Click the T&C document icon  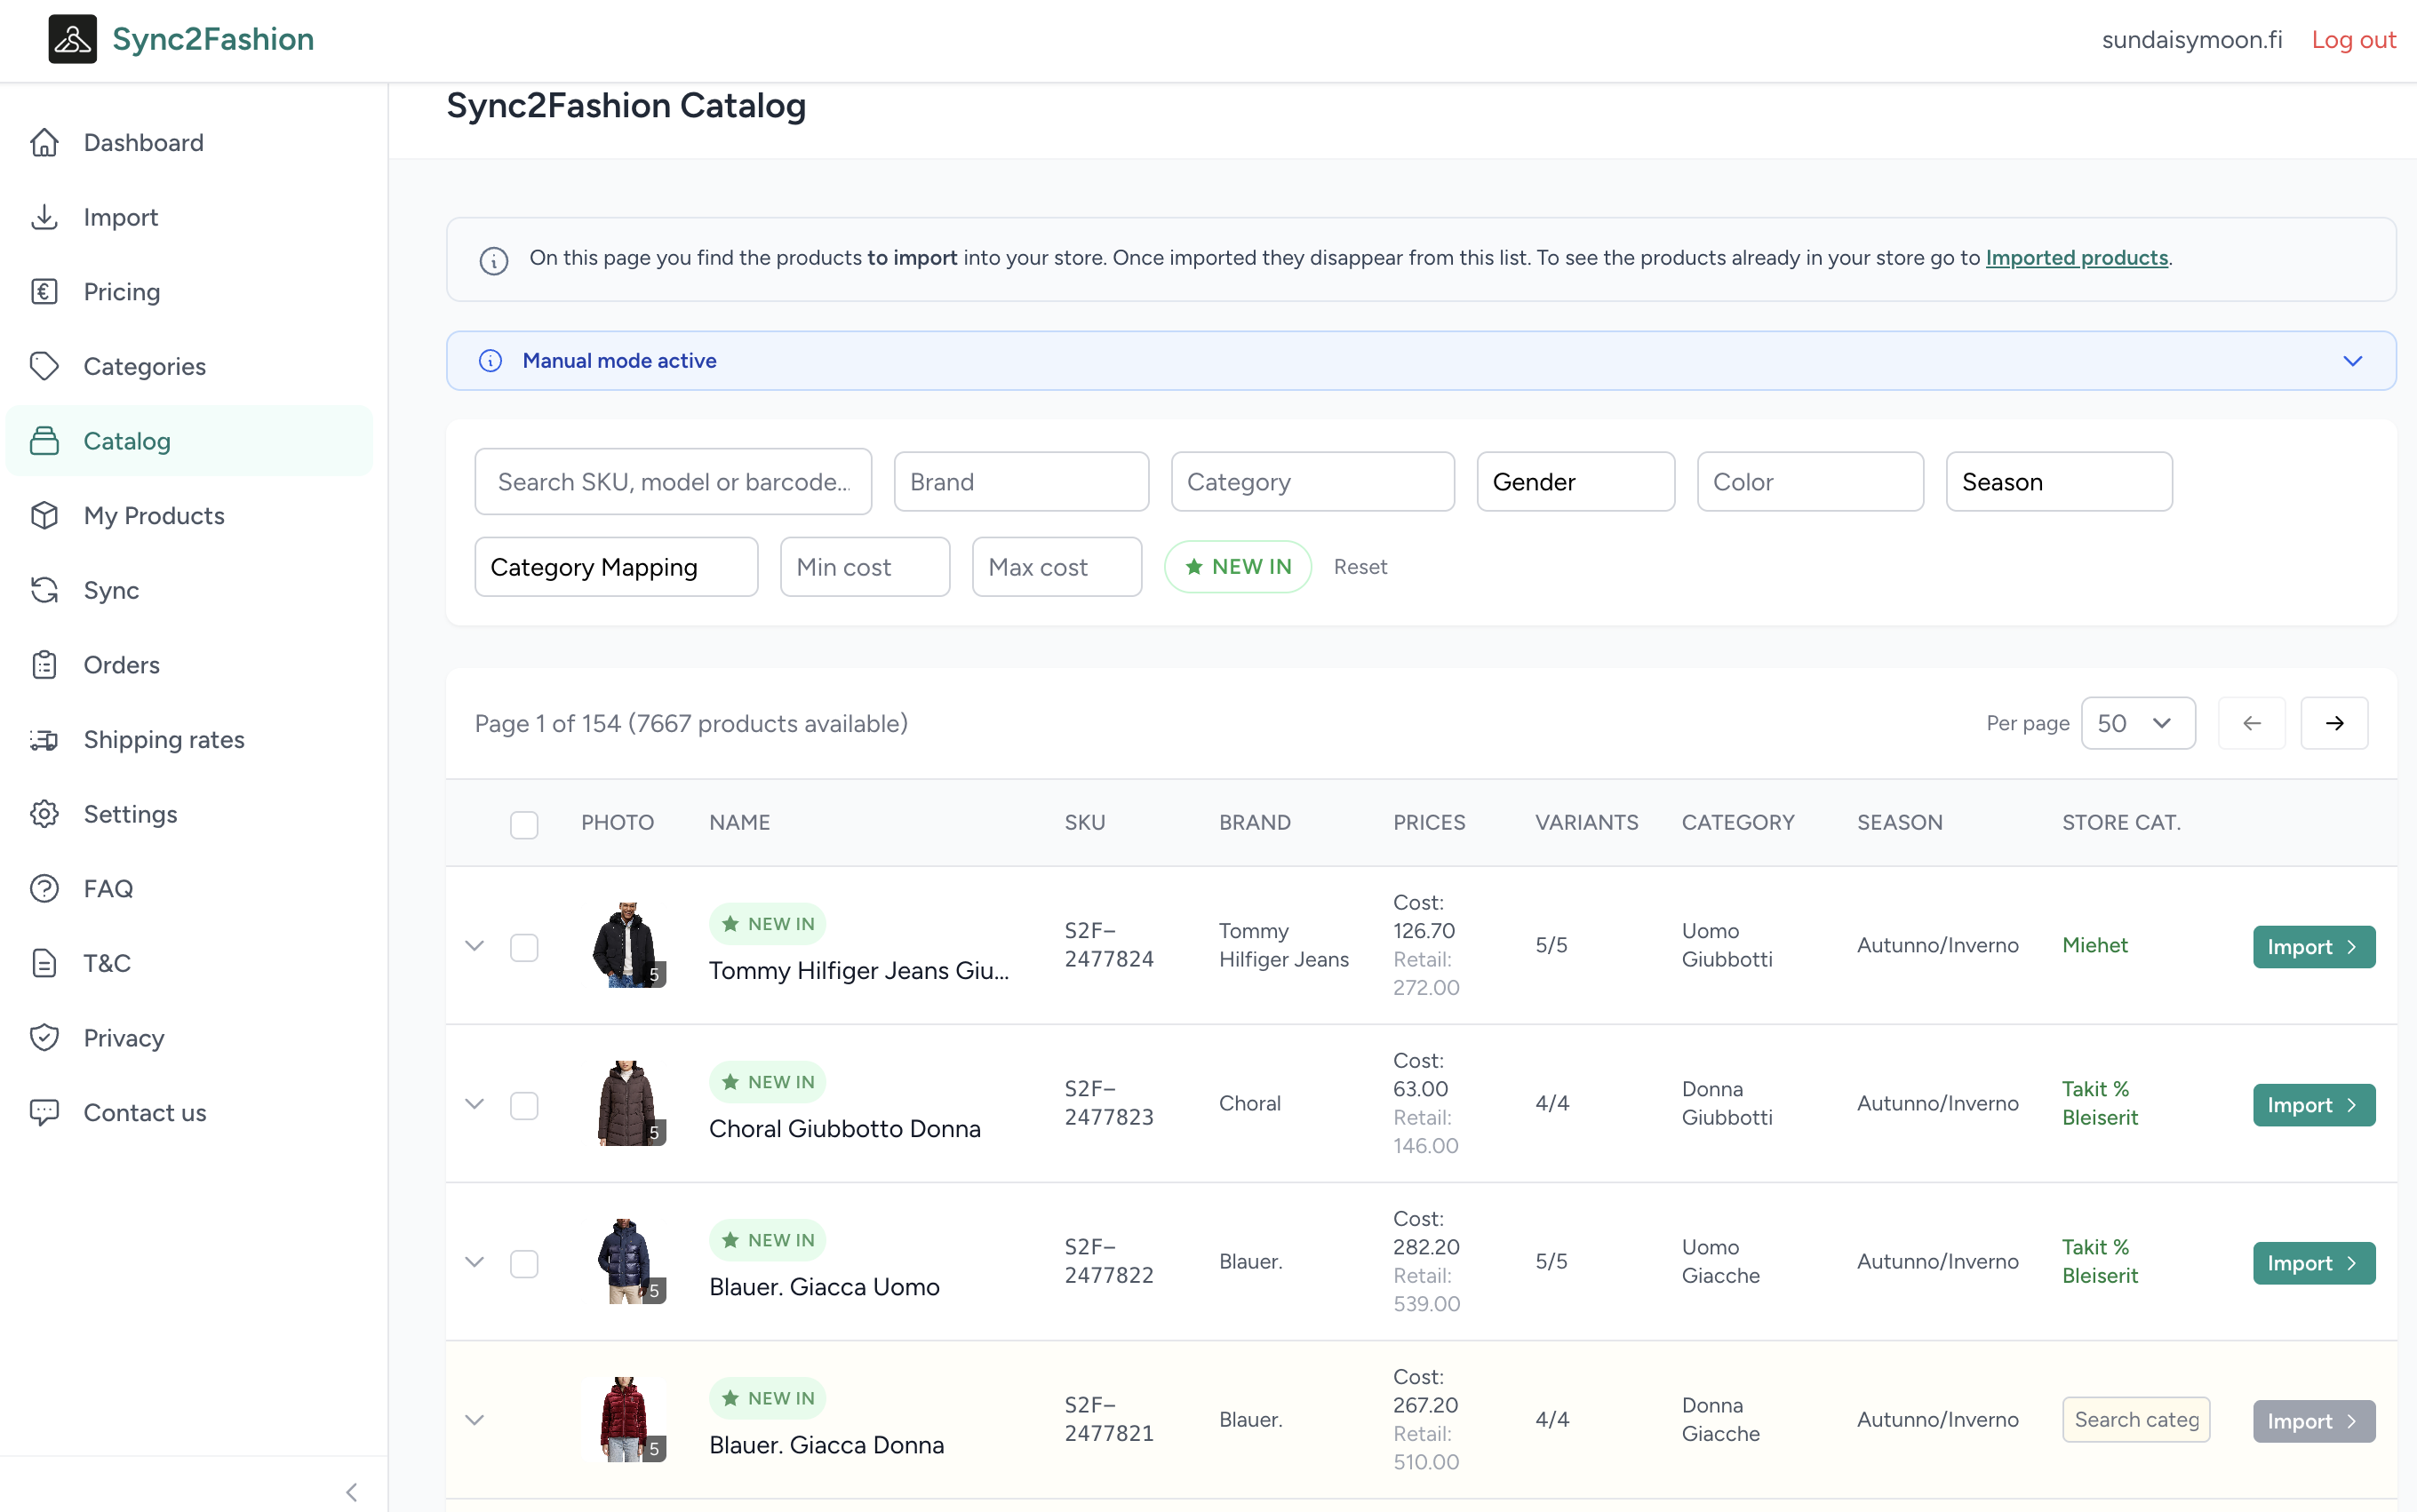click(44, 963)
